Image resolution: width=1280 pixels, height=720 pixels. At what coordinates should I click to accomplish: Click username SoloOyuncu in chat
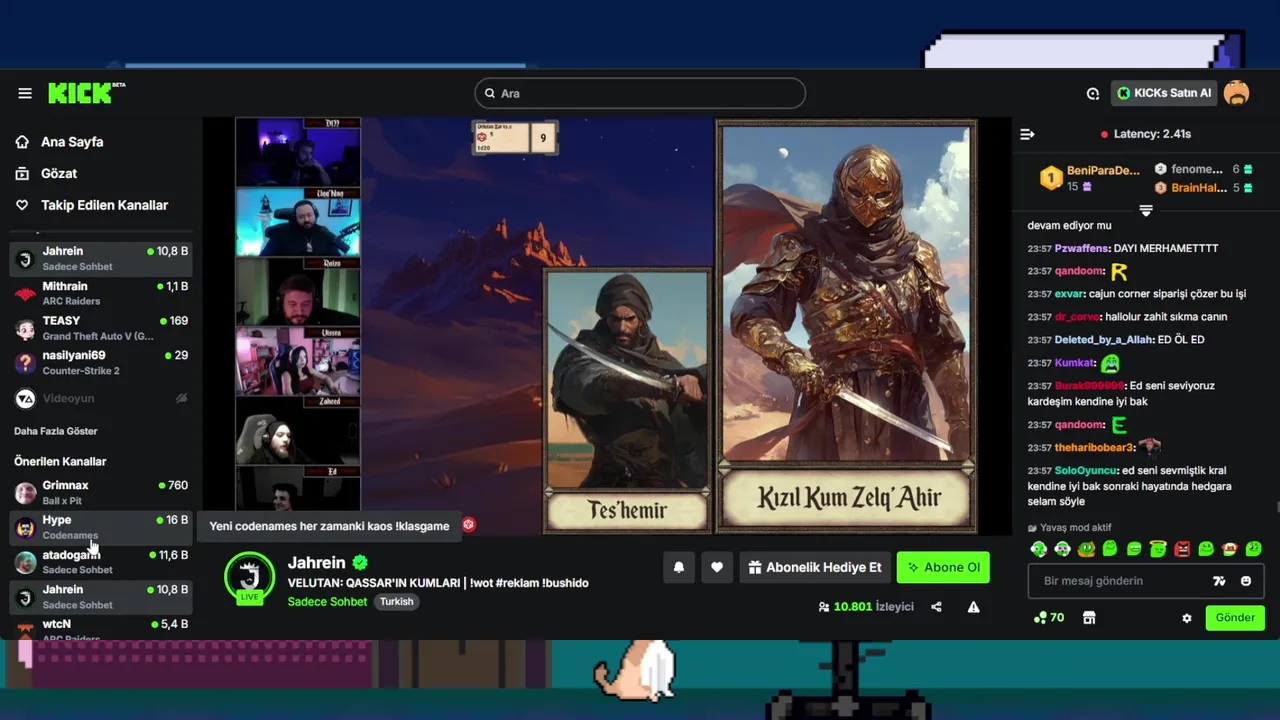click(1086, 470)
